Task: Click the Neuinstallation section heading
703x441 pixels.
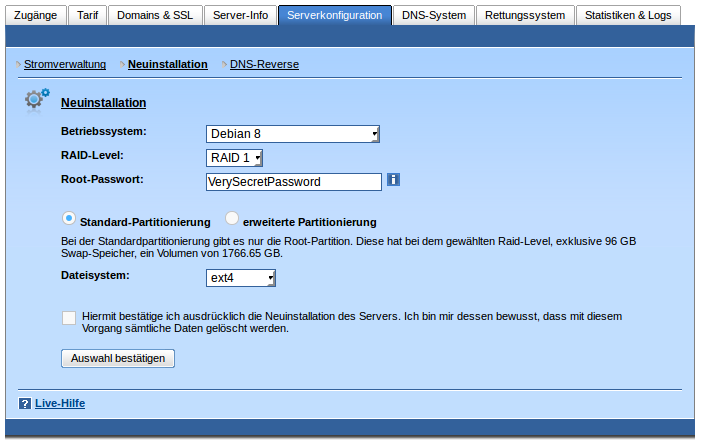Action: pos(104,103)
